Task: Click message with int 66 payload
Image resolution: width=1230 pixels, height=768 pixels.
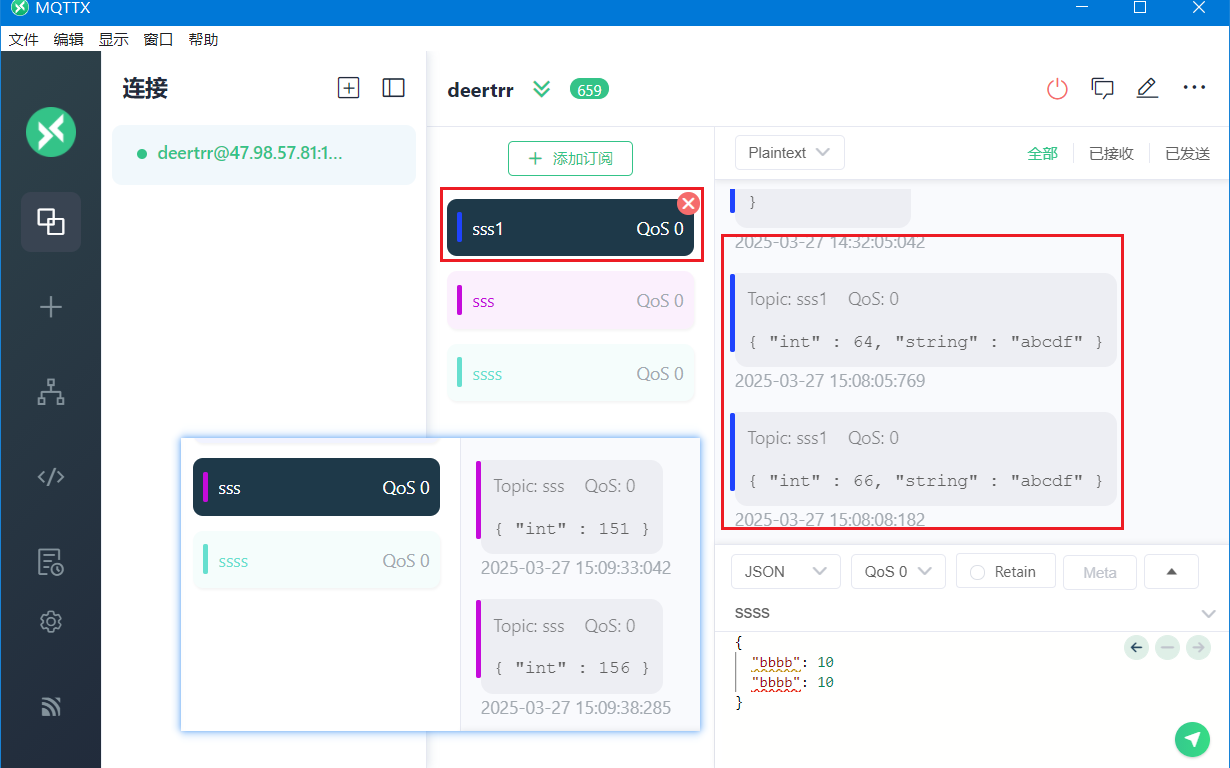Action: pos(925,459)
